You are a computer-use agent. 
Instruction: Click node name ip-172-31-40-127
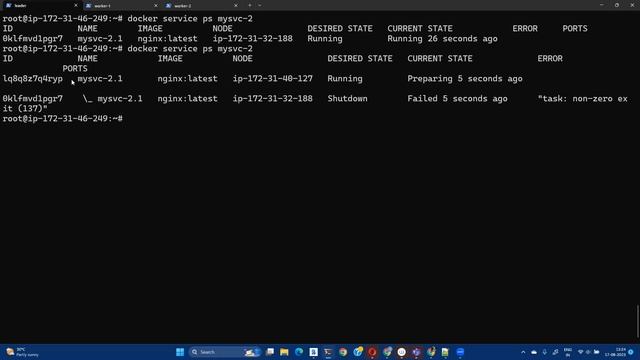click(273, 79)
